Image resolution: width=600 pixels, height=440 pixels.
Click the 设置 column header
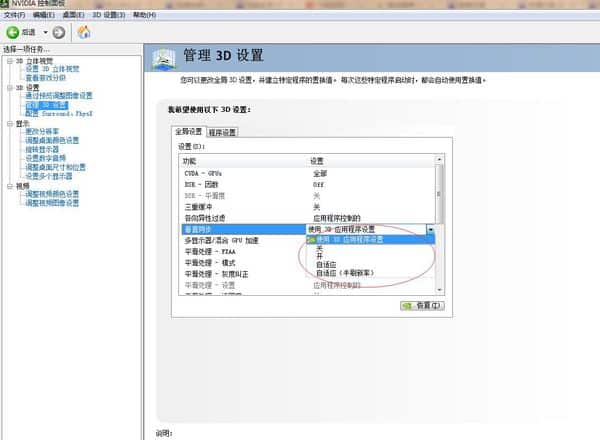(317, 161)
